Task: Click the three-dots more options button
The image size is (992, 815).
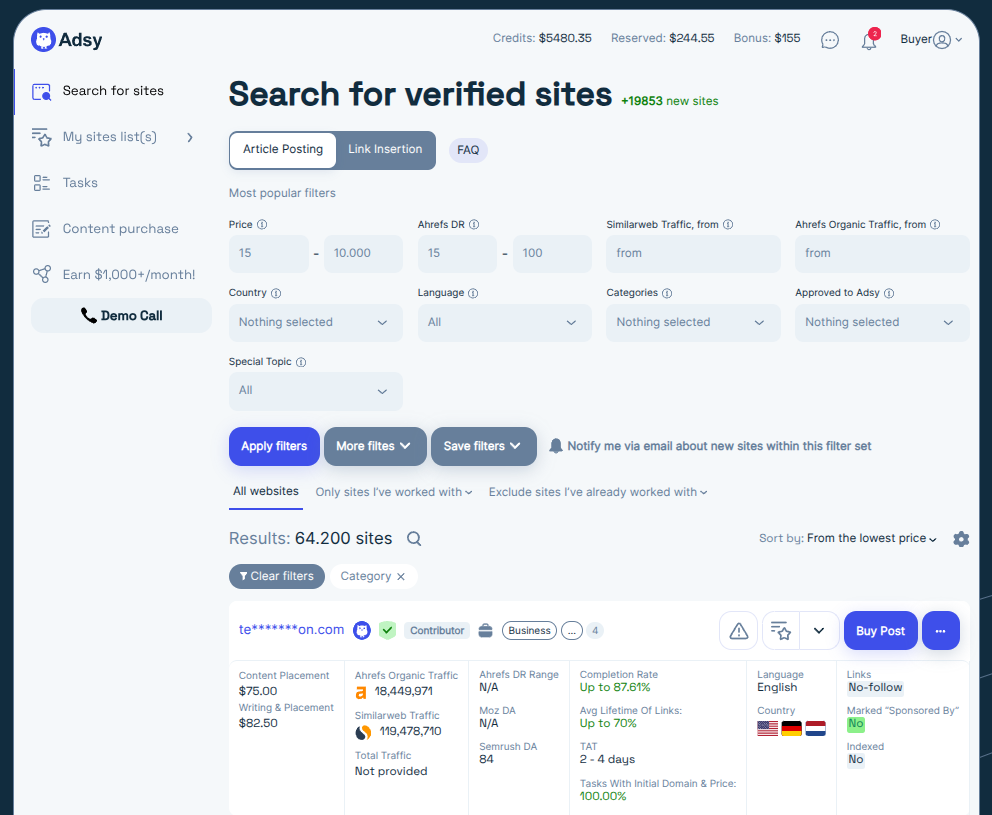Action: click(x=940, y=631)
